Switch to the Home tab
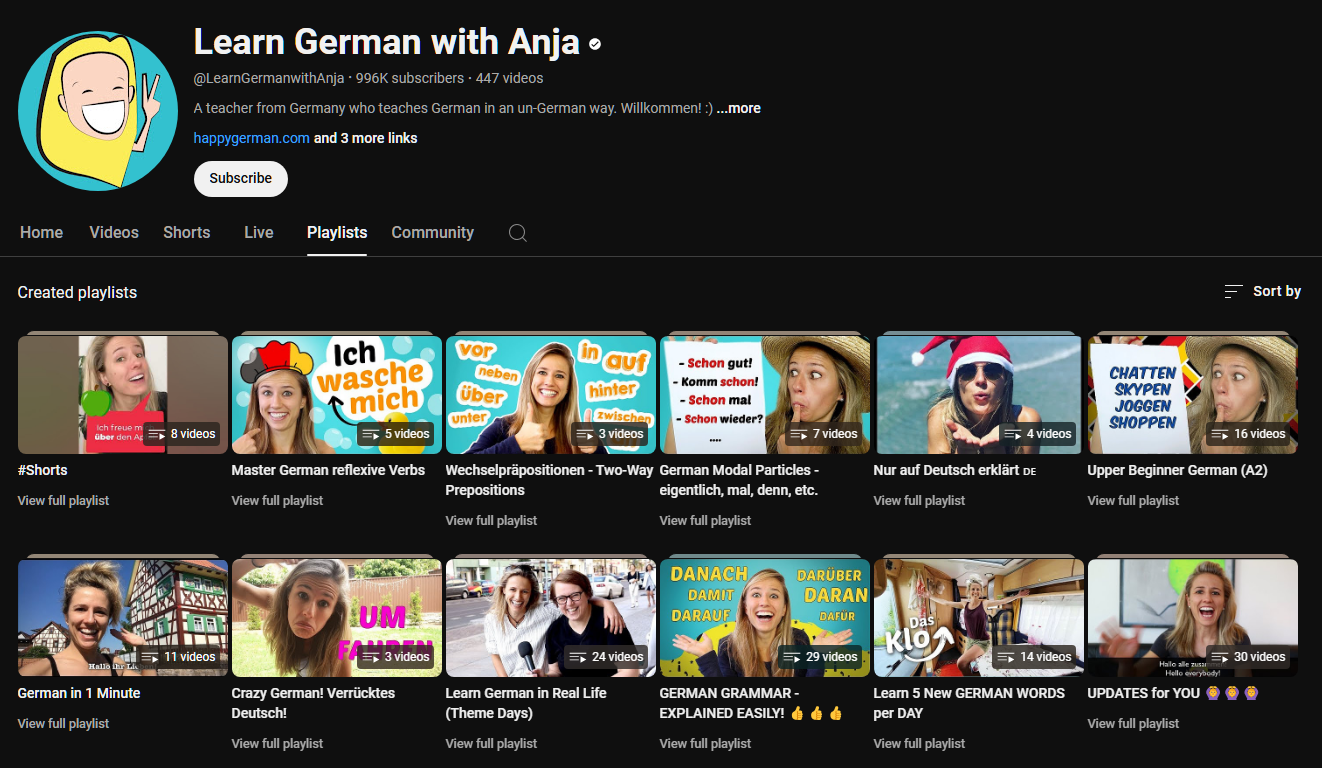1322x768 pixels. coord(41,232)
